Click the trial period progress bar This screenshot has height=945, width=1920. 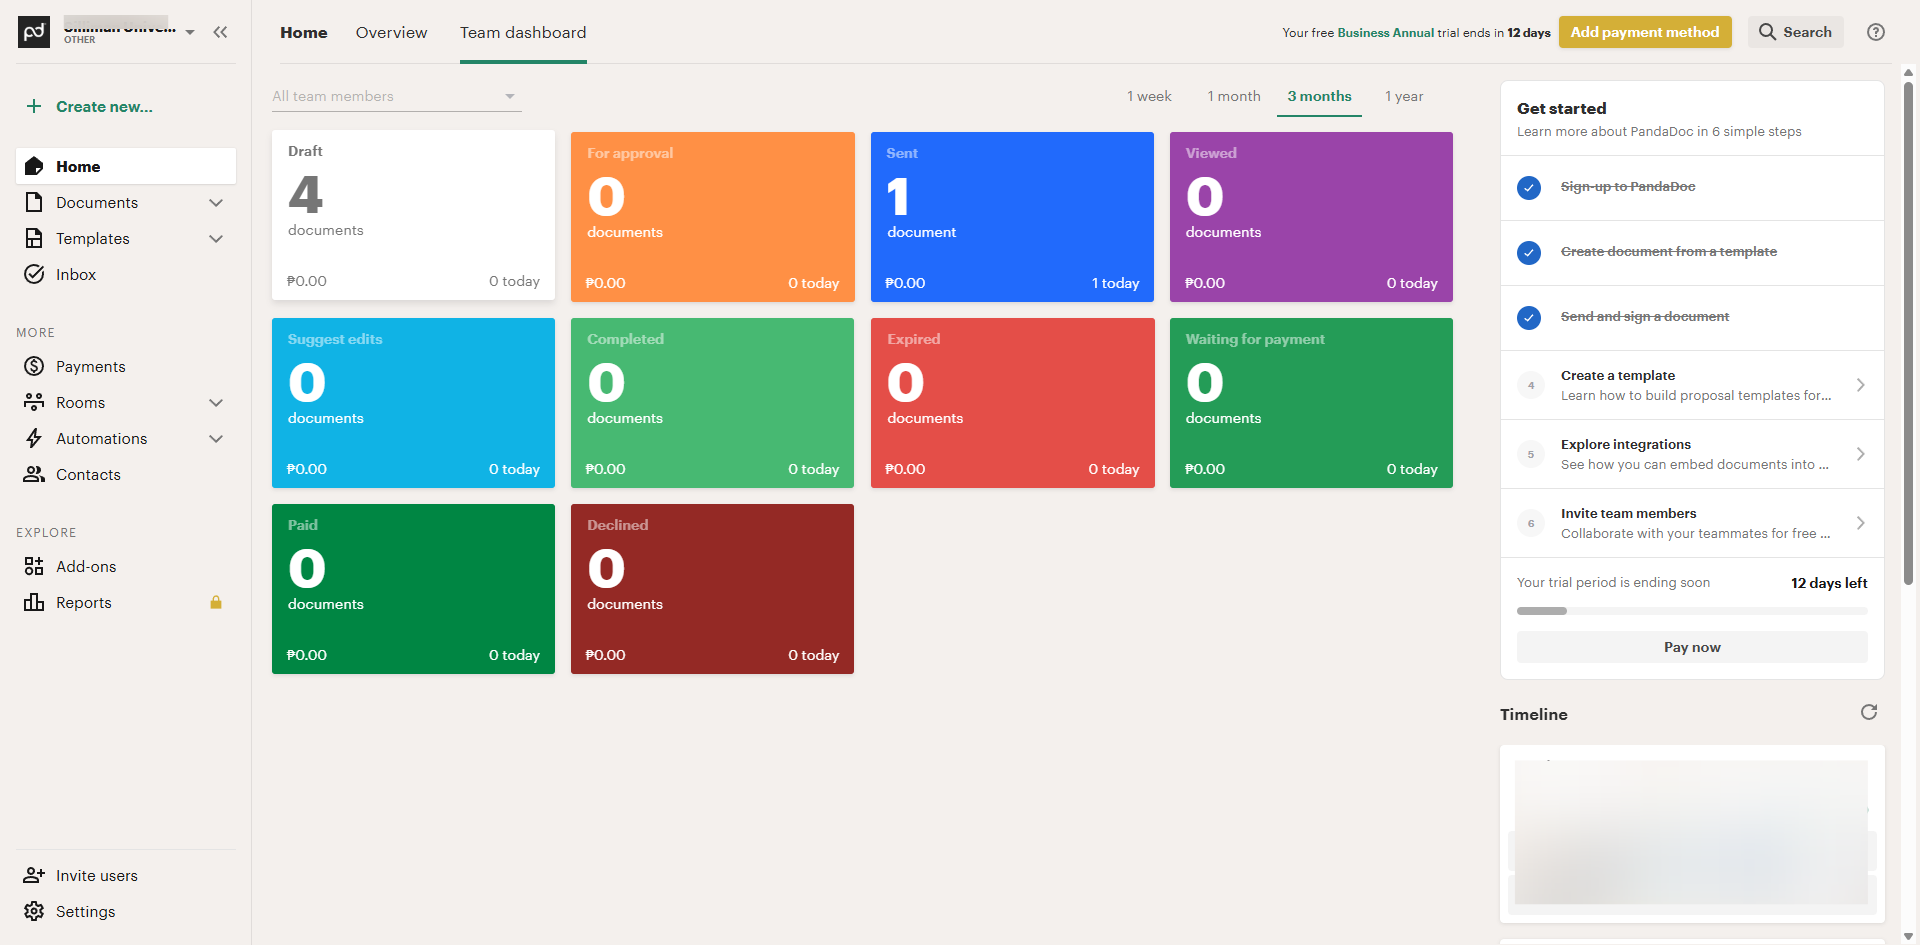click(1691, 611)
